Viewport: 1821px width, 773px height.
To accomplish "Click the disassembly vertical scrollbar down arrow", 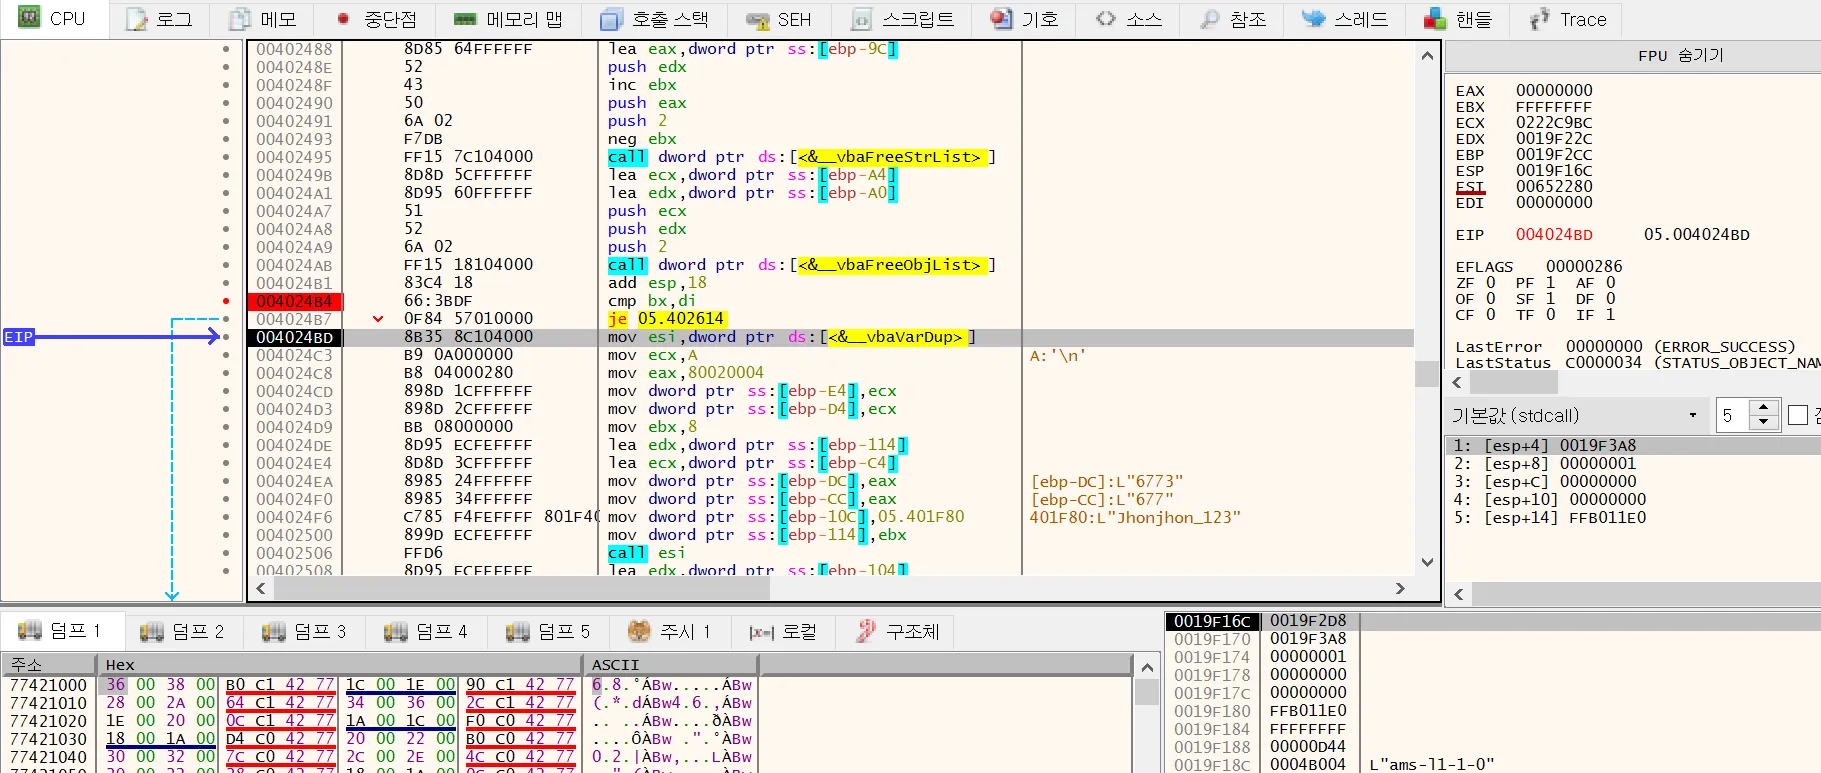I will pos(1427,562).
